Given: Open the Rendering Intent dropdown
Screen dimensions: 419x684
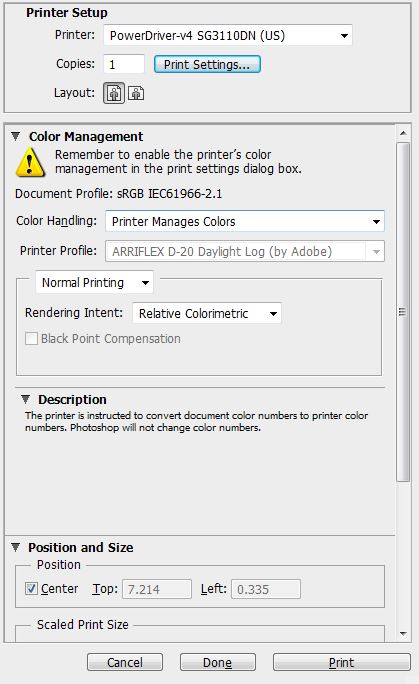Looking at the screenshot, I should point(207,313).
